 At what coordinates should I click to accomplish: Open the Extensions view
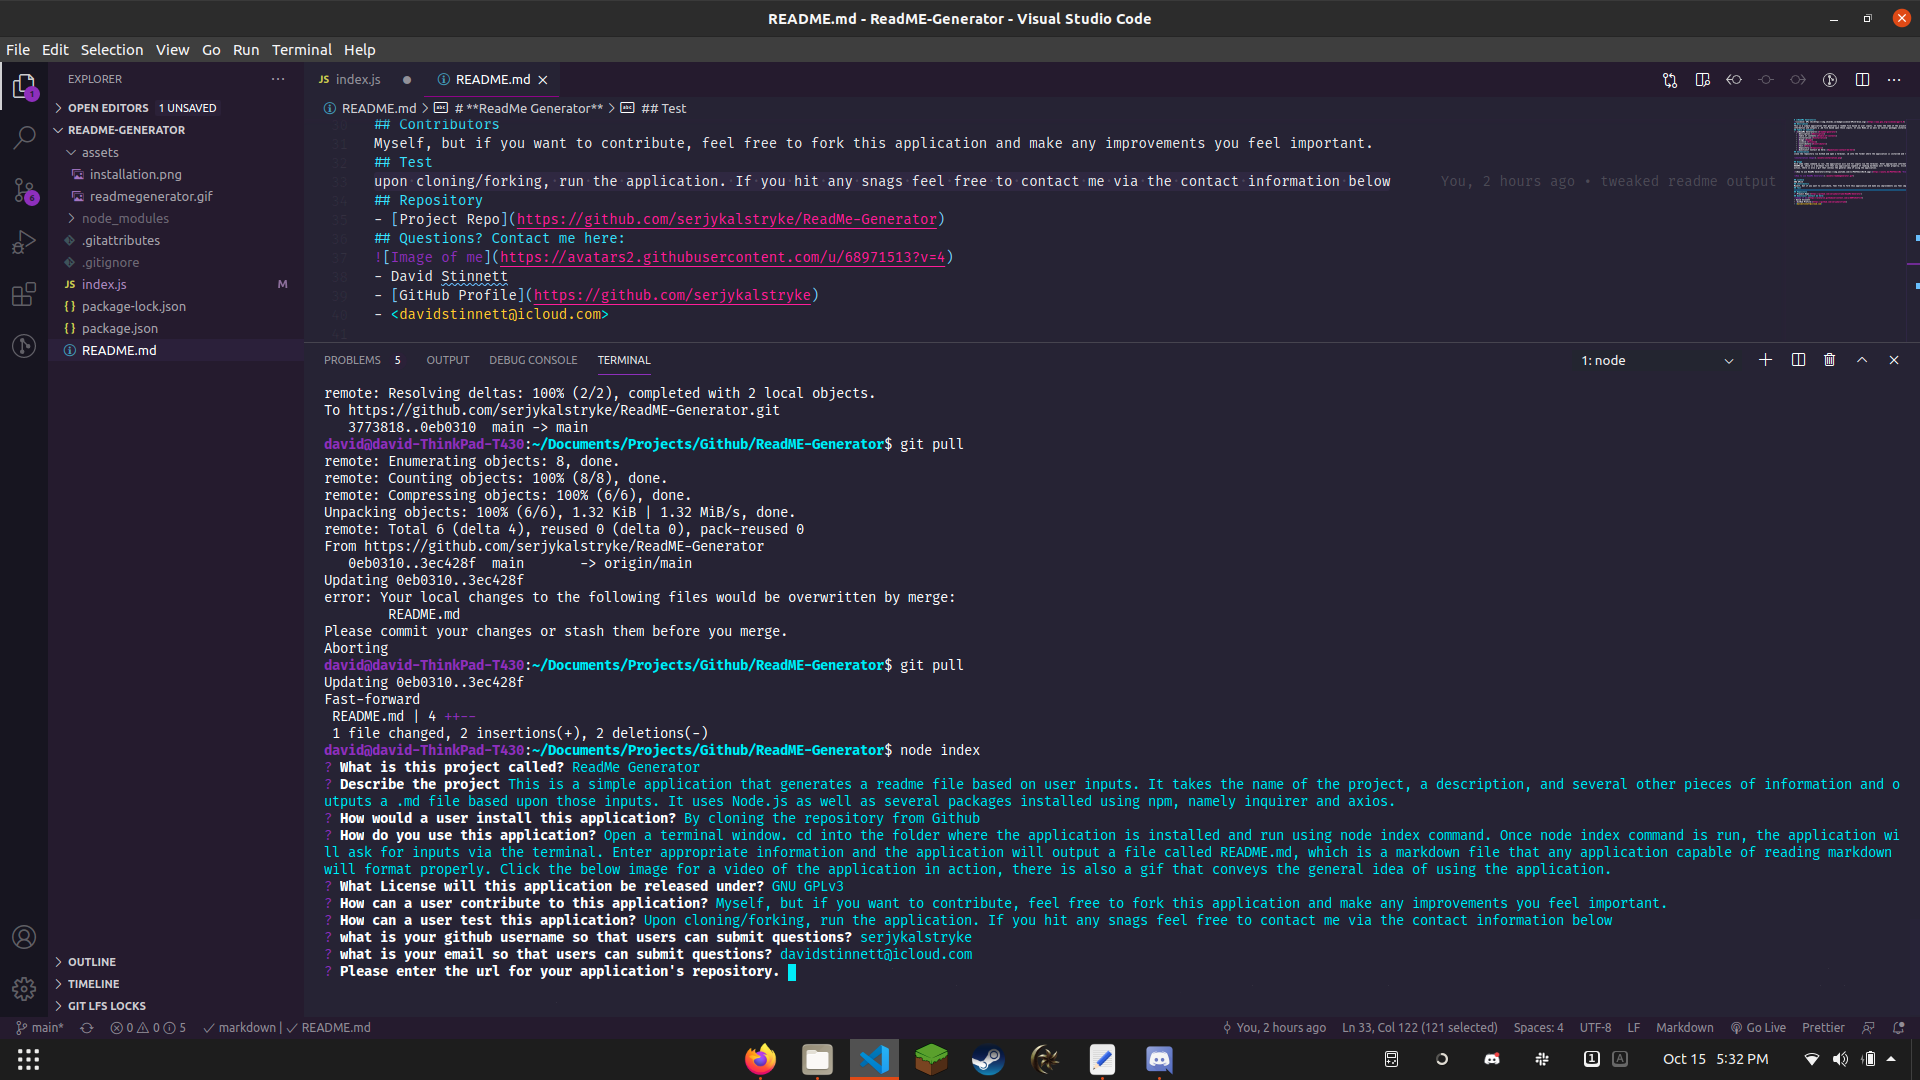24,294
